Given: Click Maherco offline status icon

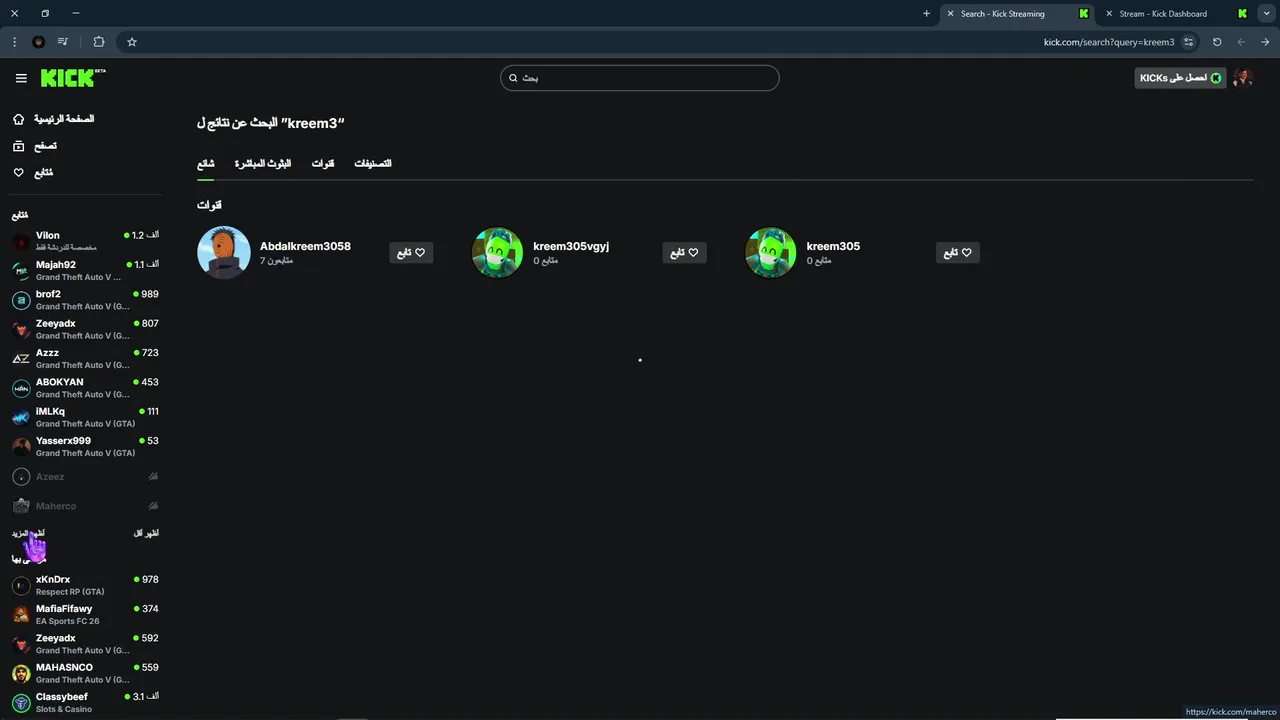Looking at the screenshot, I should click(x=153, y=506).
